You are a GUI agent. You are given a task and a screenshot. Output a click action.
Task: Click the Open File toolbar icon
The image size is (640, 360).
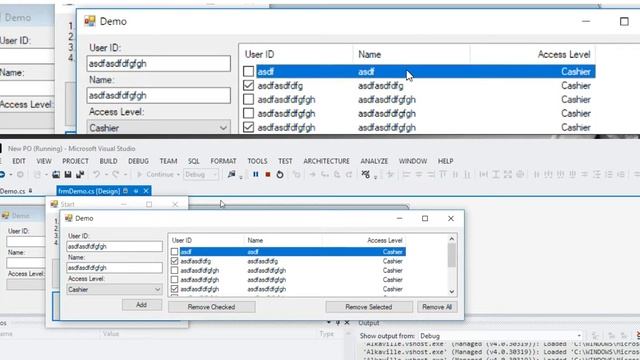56,175
